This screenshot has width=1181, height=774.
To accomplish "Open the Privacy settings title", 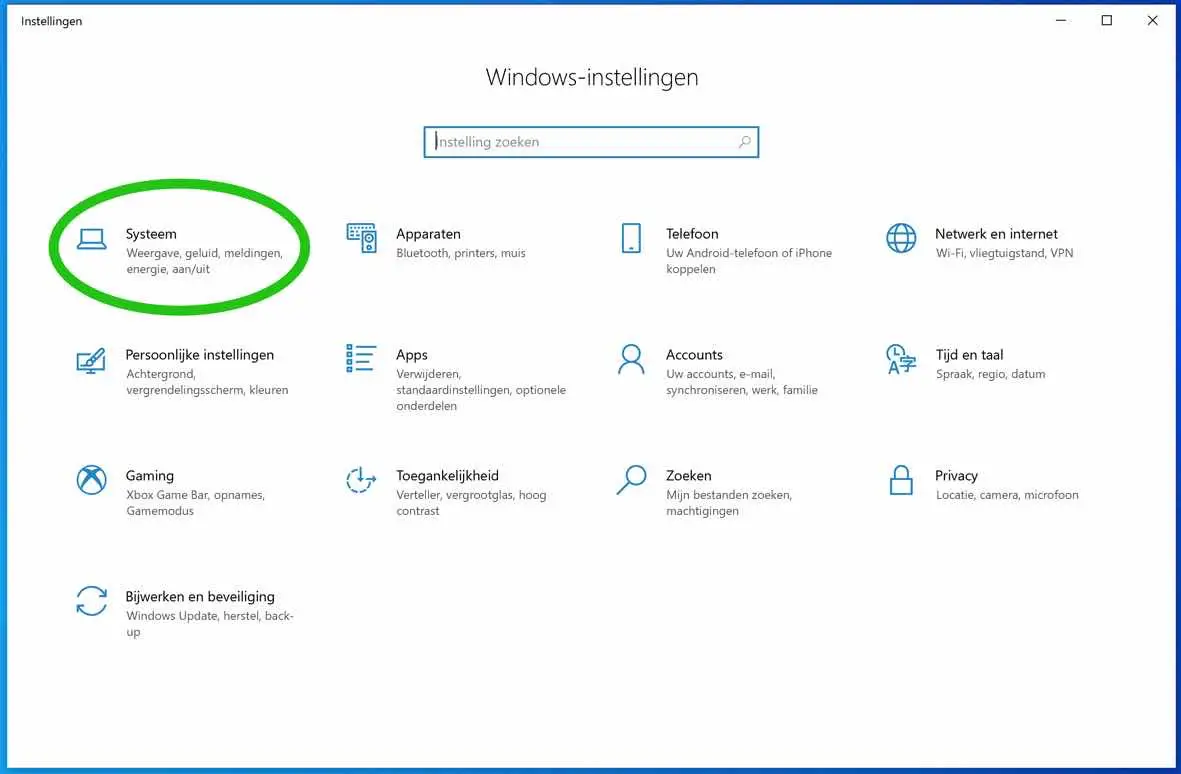I will click(x=956, y=476).
